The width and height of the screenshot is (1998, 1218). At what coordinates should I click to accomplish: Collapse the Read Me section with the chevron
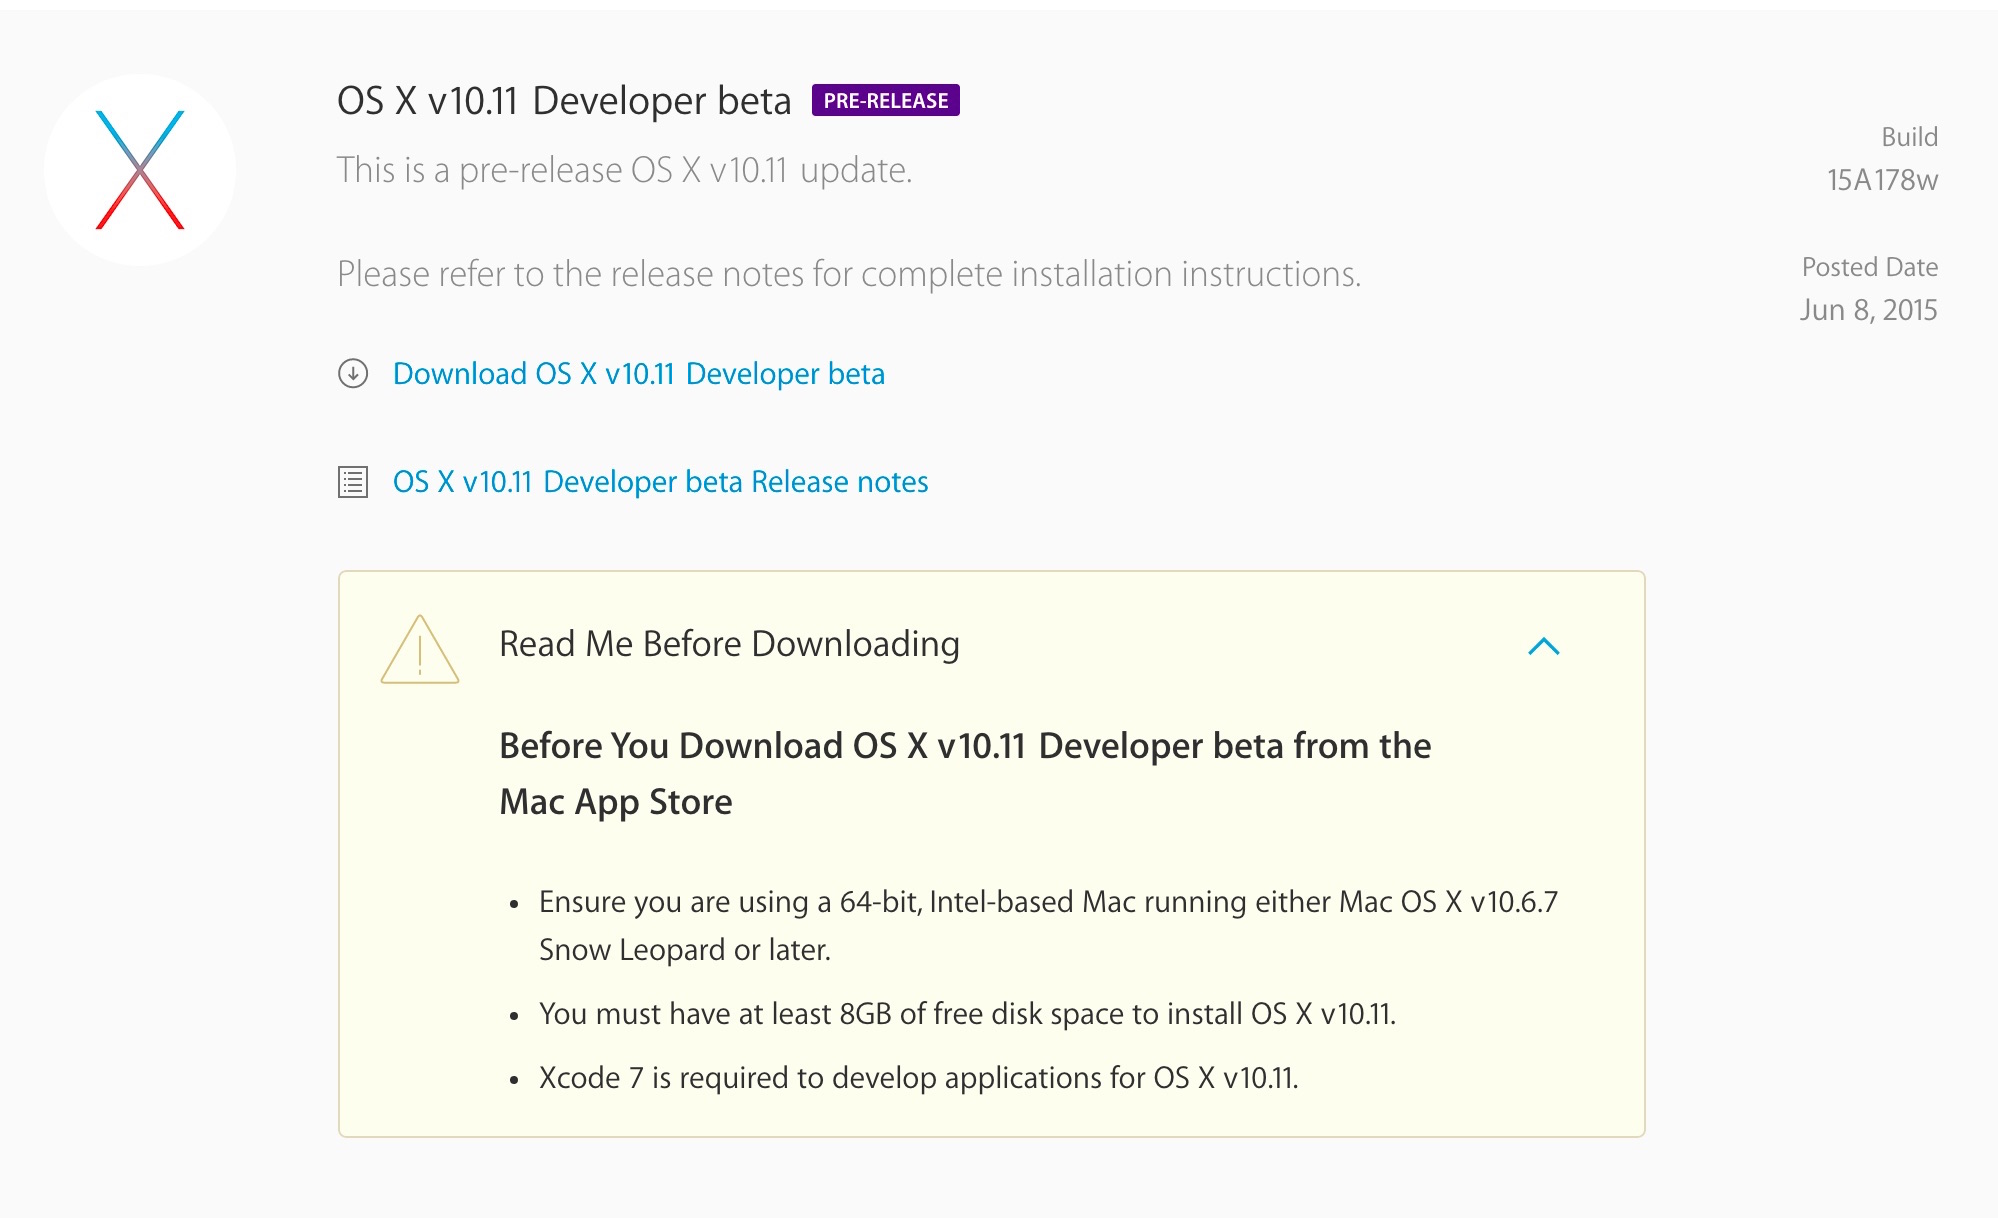click(x=1544, y=646)
